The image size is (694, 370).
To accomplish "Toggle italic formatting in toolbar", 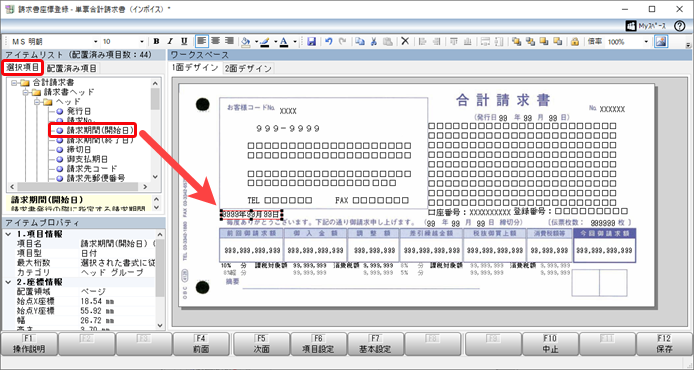I will click(x=170, y=41).
